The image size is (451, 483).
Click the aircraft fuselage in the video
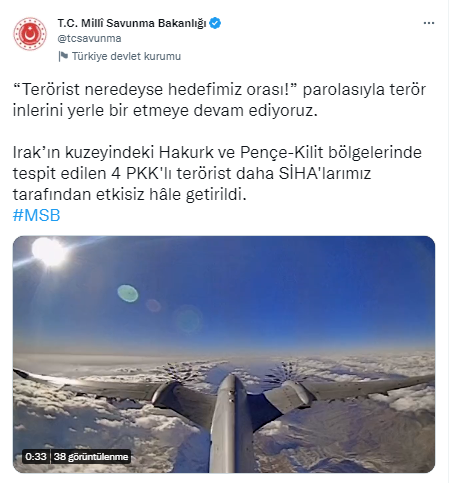[x=231, y=423]
